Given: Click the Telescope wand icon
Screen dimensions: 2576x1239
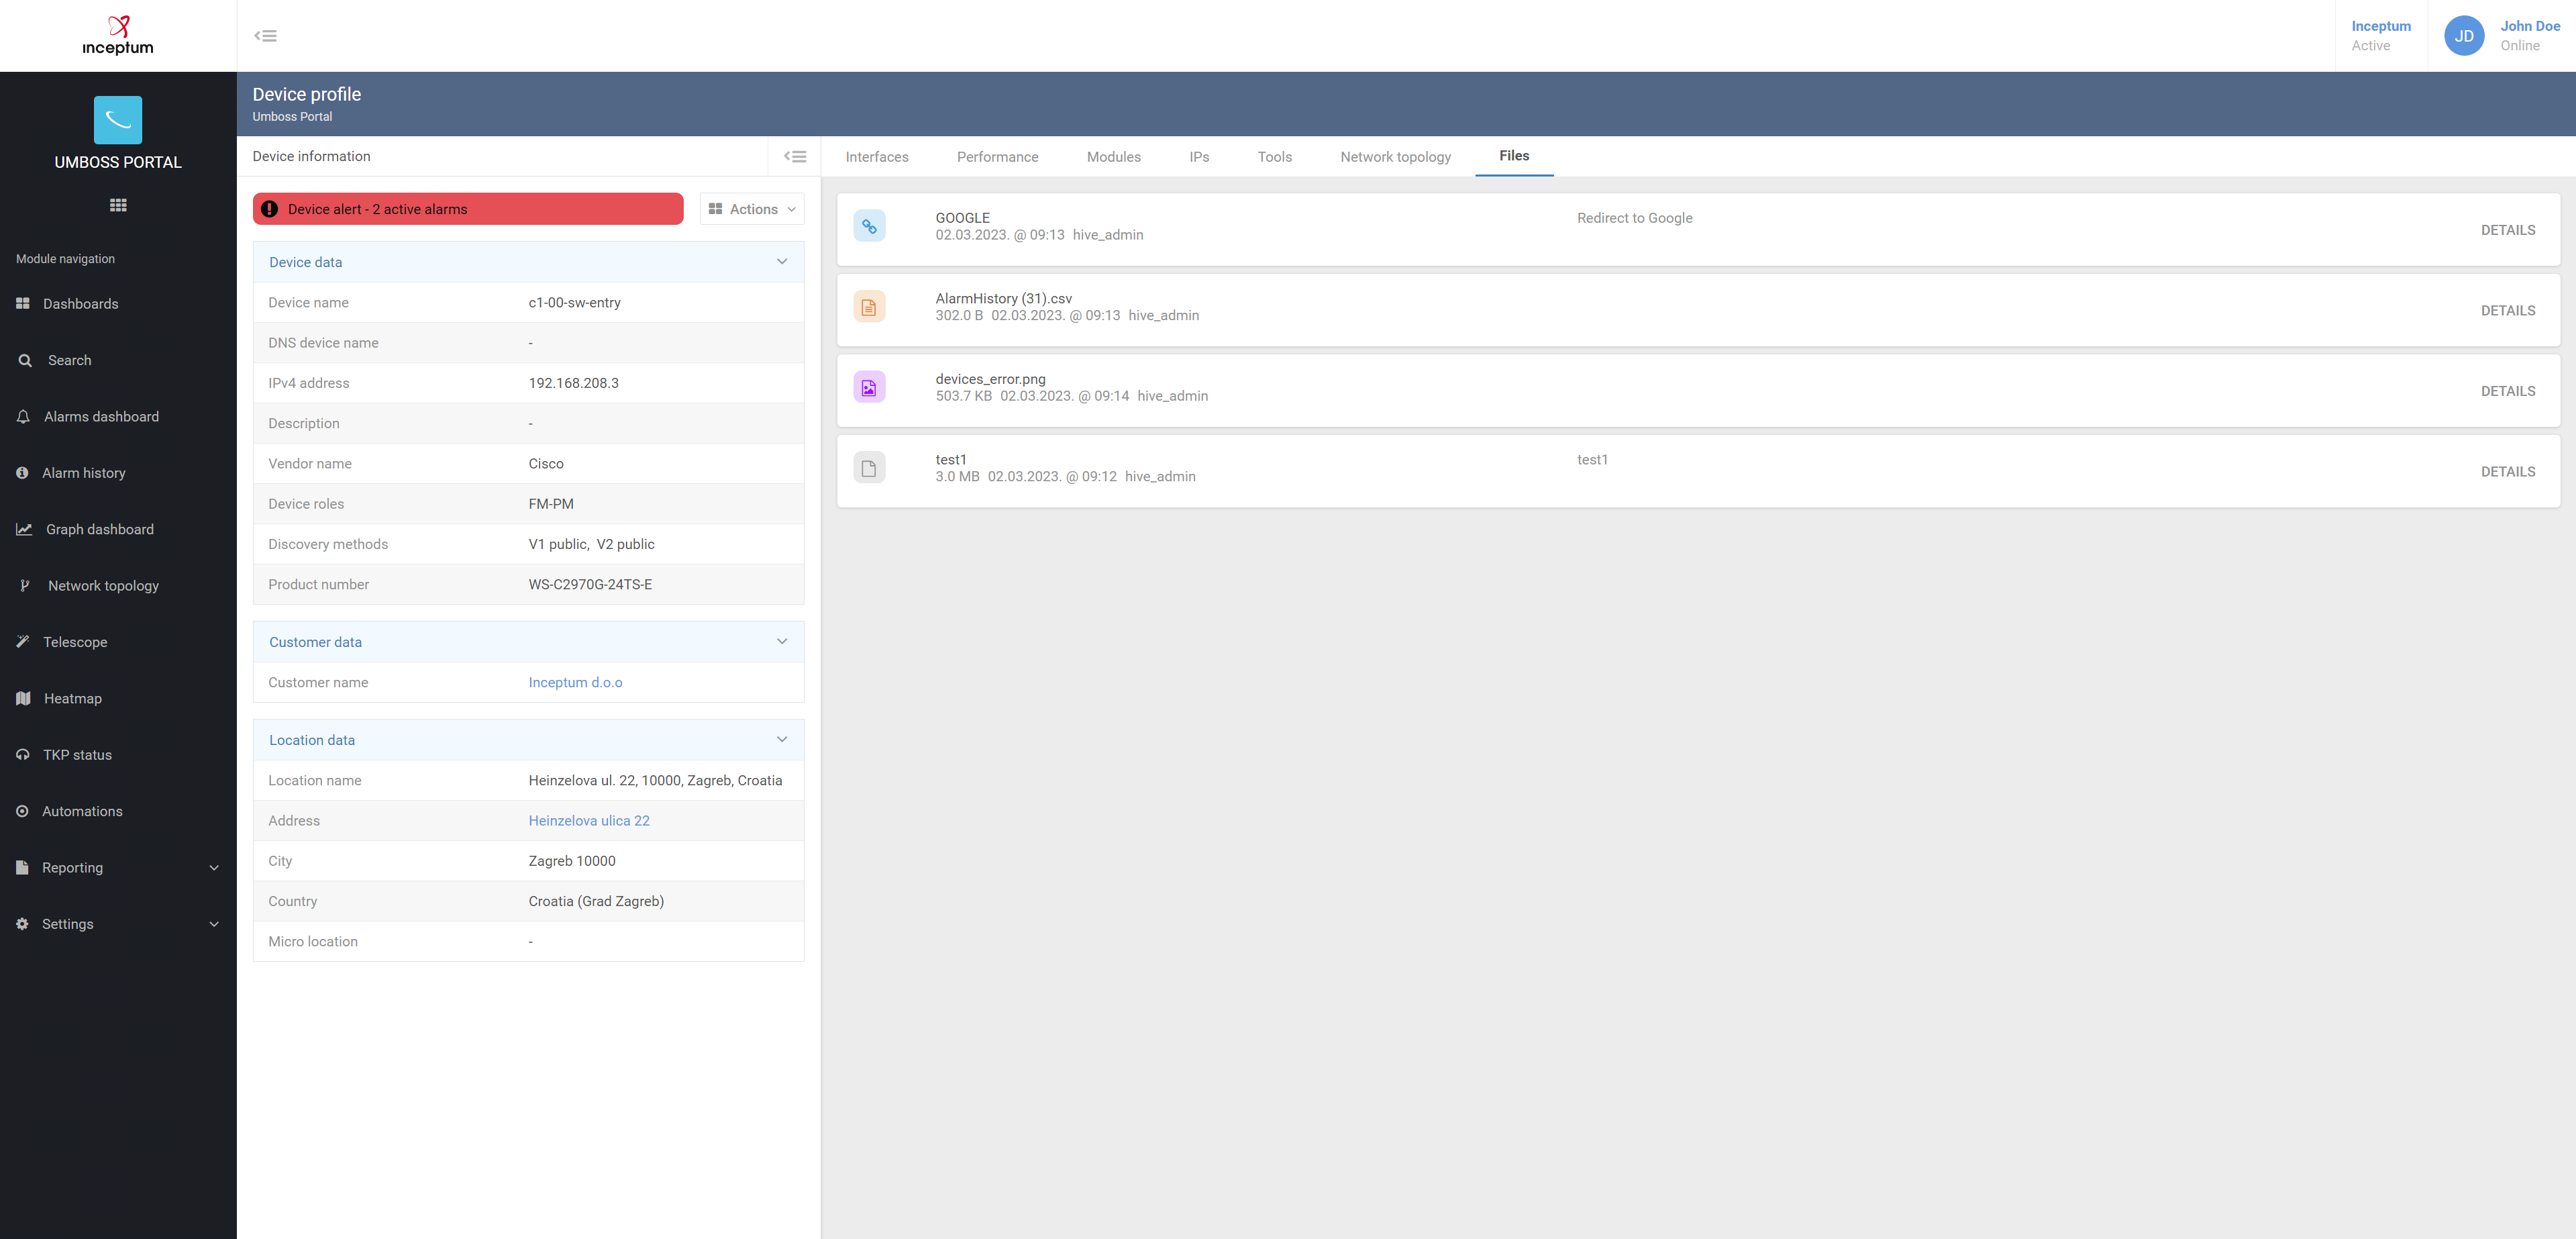Looking at the screenshot, I should point(23,642).
